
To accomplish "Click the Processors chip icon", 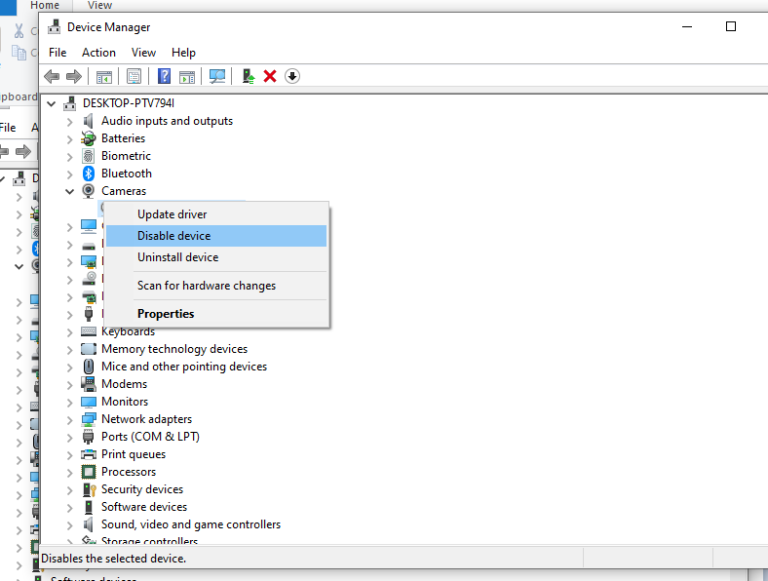I will 89,472.
